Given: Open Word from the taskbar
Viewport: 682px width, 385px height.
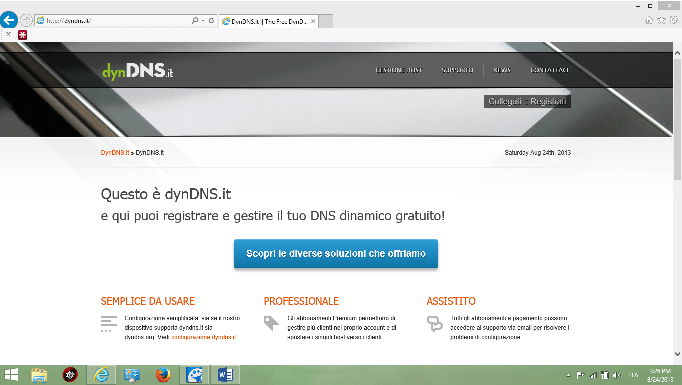Looking at the screenshot, I should 225,375.
